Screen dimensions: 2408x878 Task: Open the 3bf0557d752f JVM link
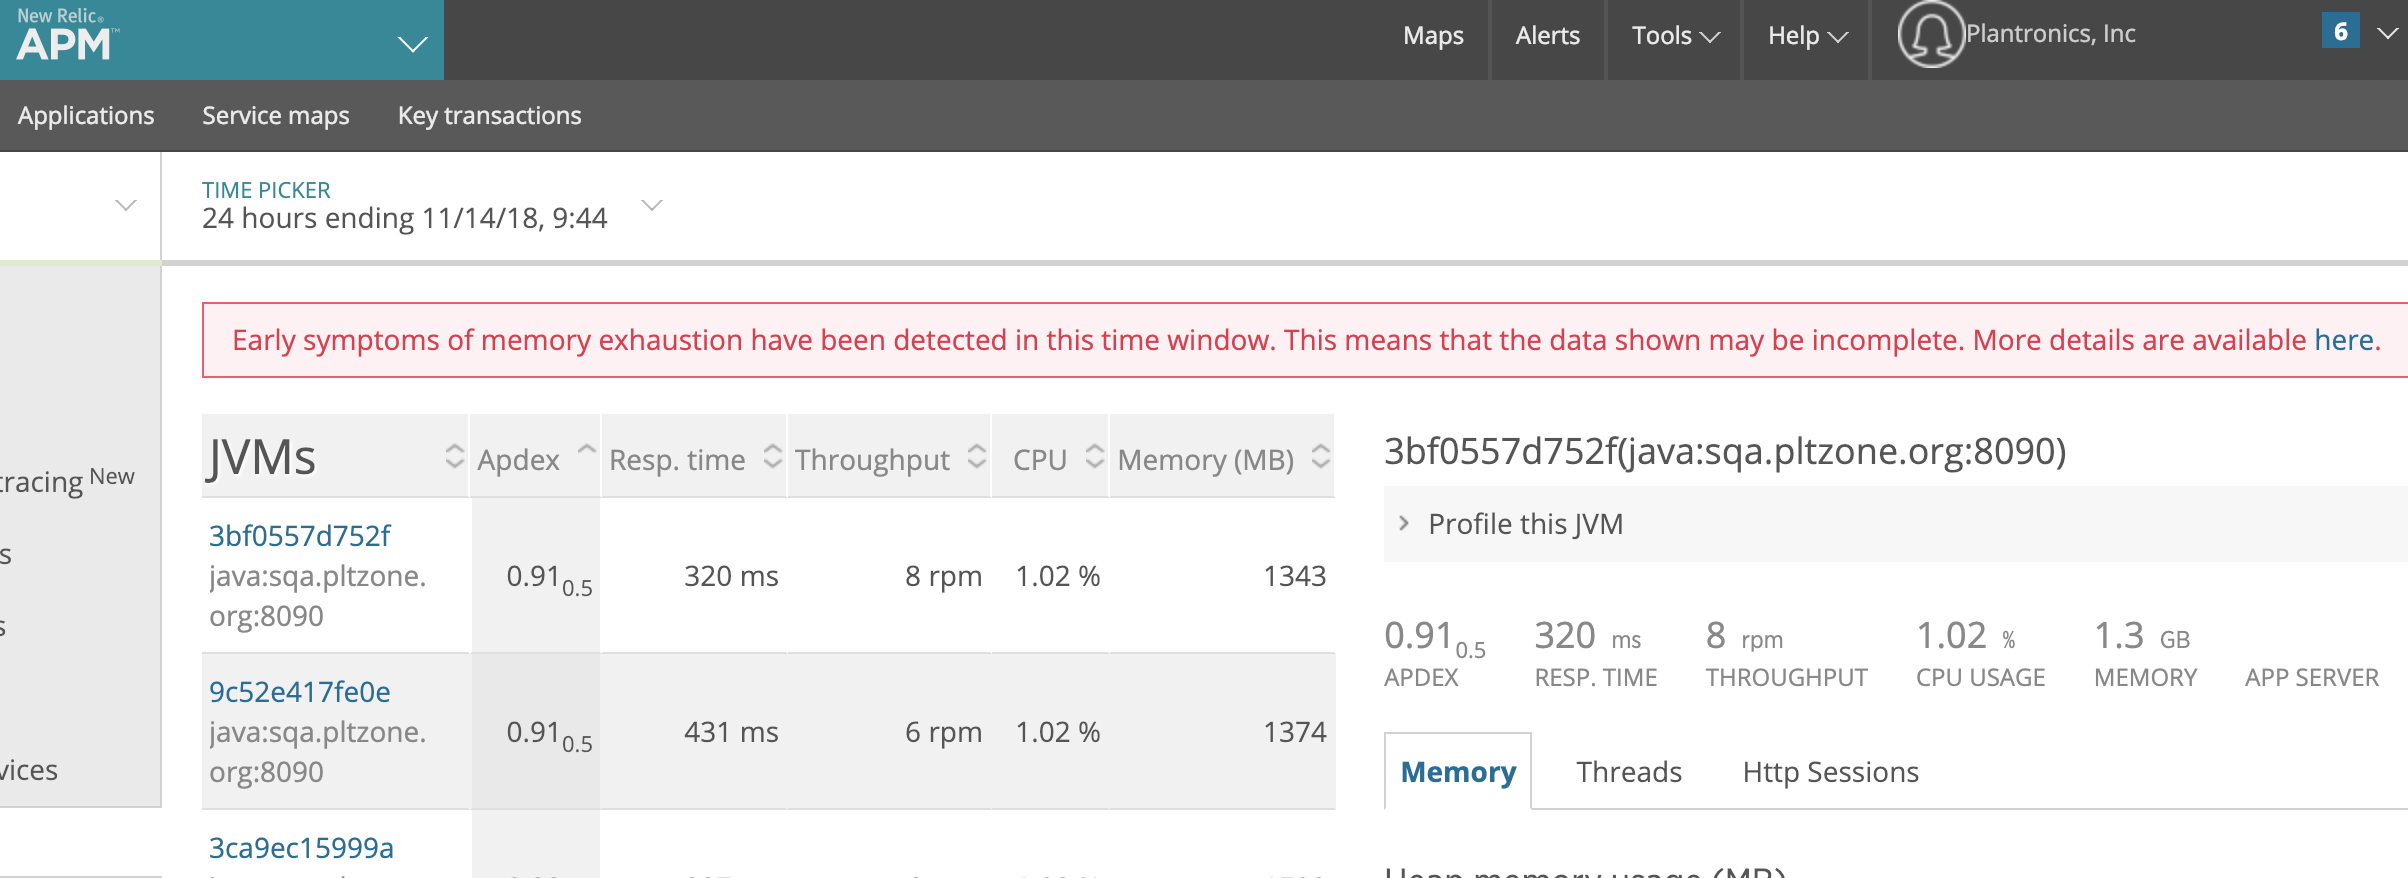tap(299, 536)
